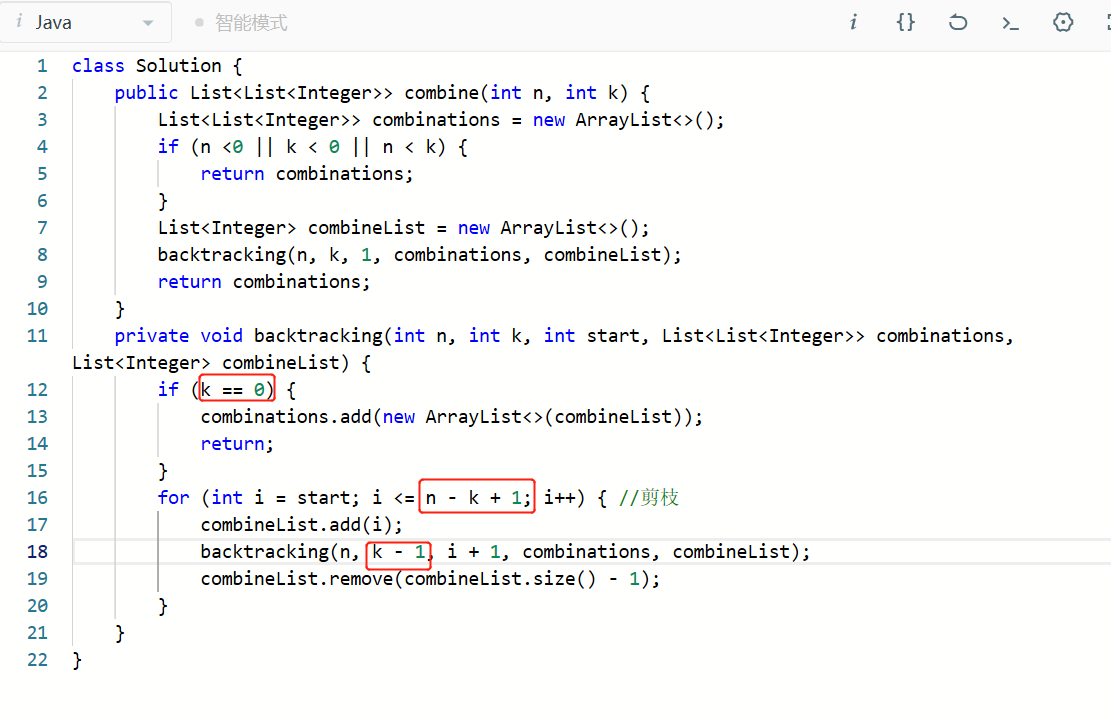Click 'combineList.add(i);' on line 17
The image size is (1111, 720).
coord(302,524)
